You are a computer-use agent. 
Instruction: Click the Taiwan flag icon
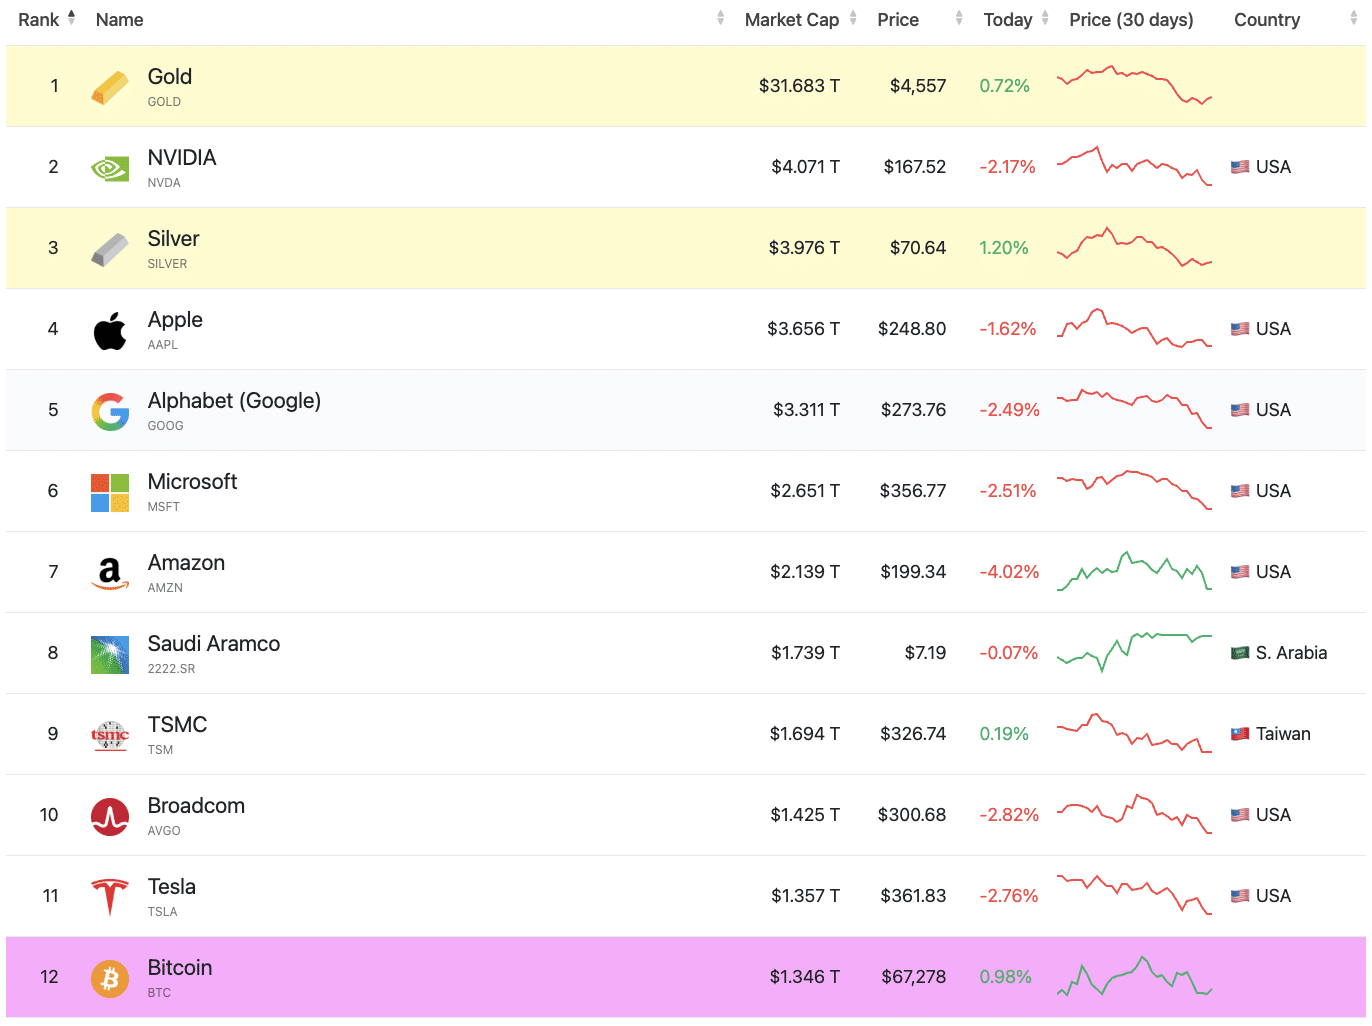1240,734
